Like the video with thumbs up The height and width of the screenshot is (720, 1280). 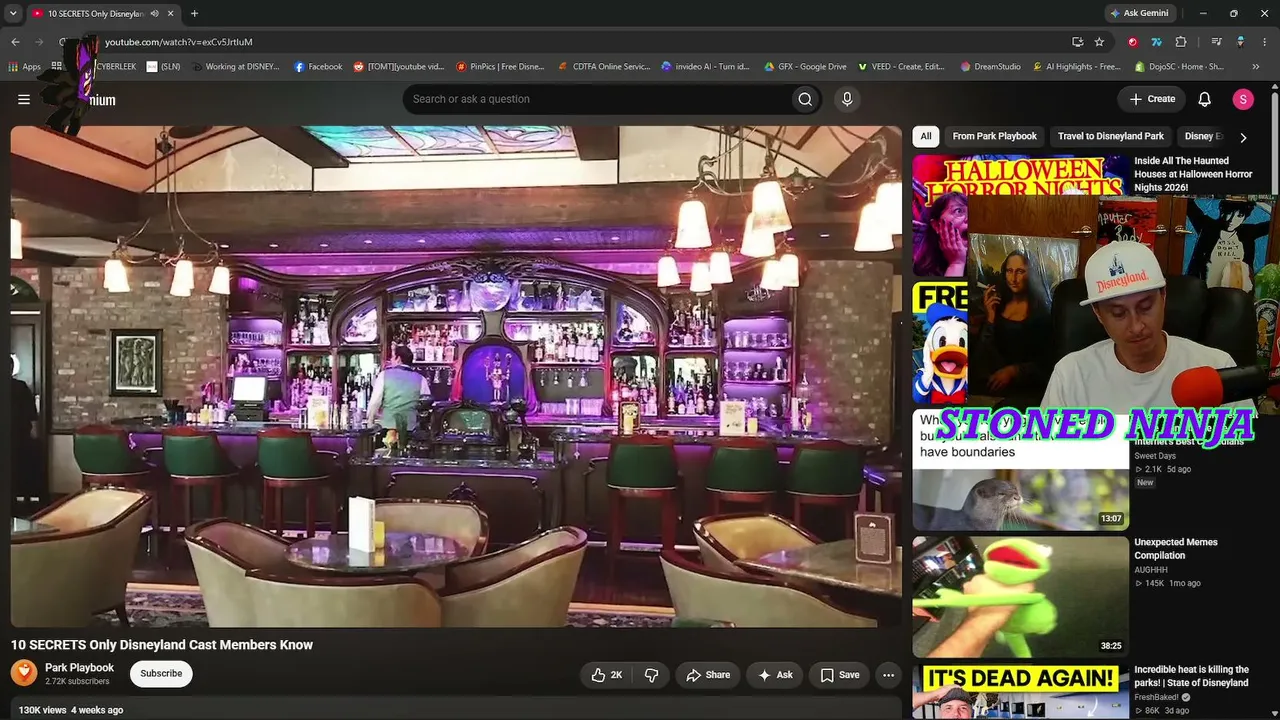pos(607,675)
